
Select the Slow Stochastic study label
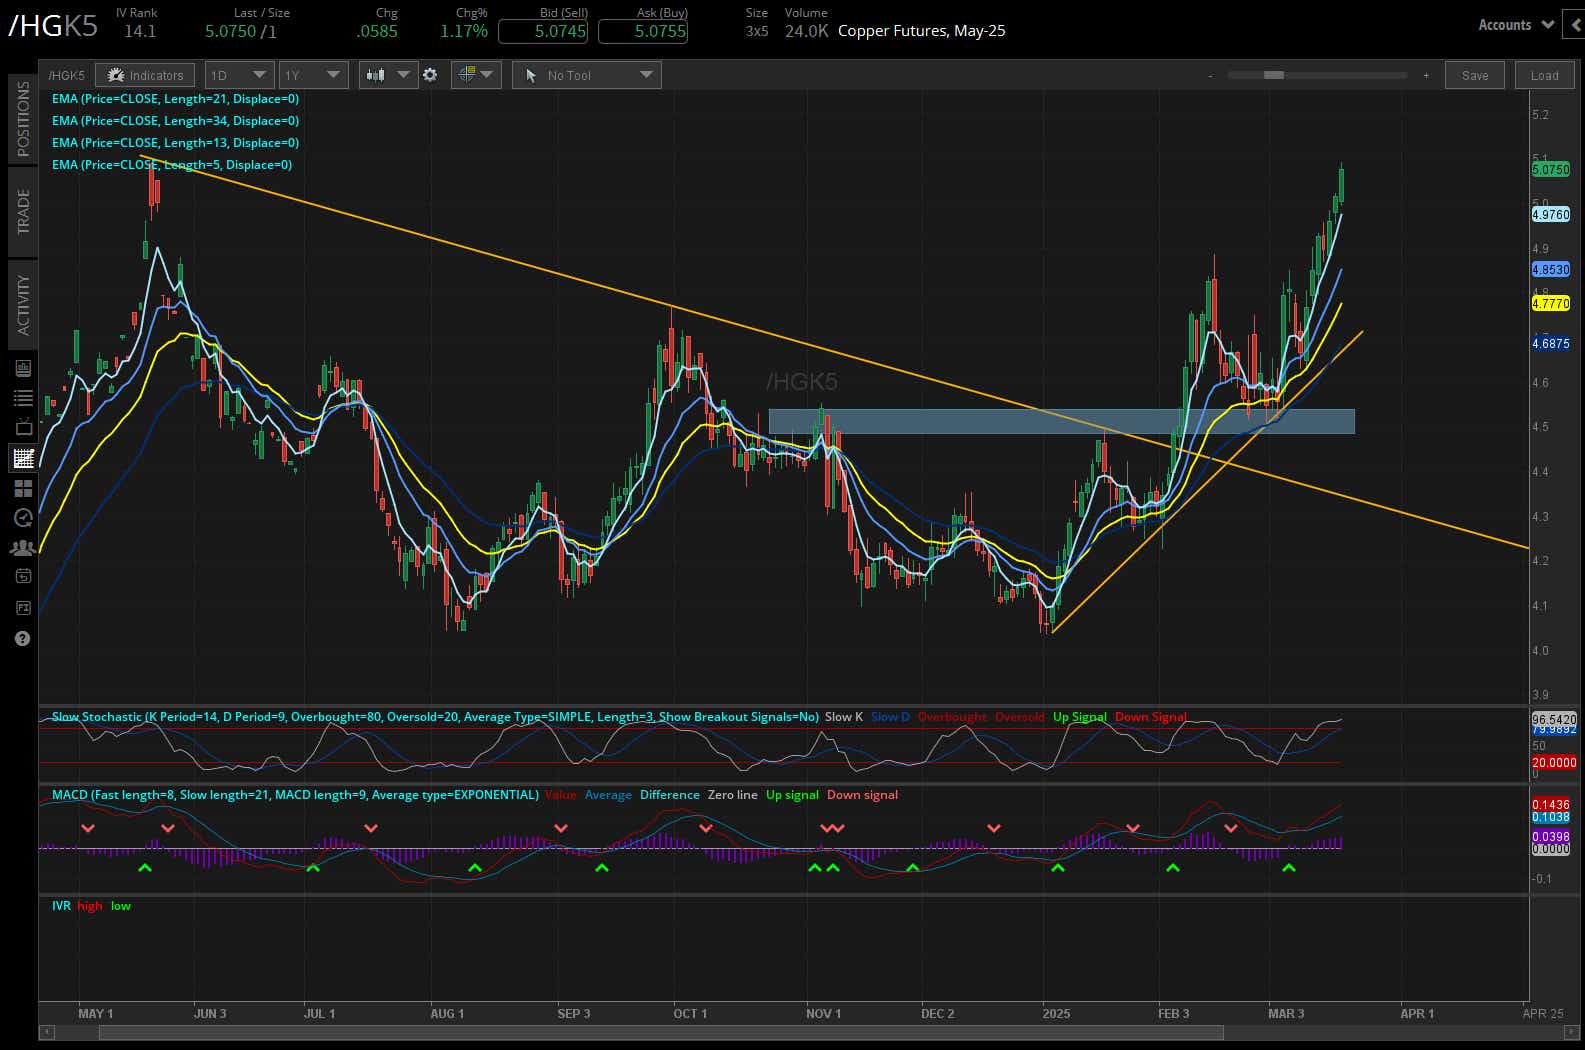(x=435, y=716)
